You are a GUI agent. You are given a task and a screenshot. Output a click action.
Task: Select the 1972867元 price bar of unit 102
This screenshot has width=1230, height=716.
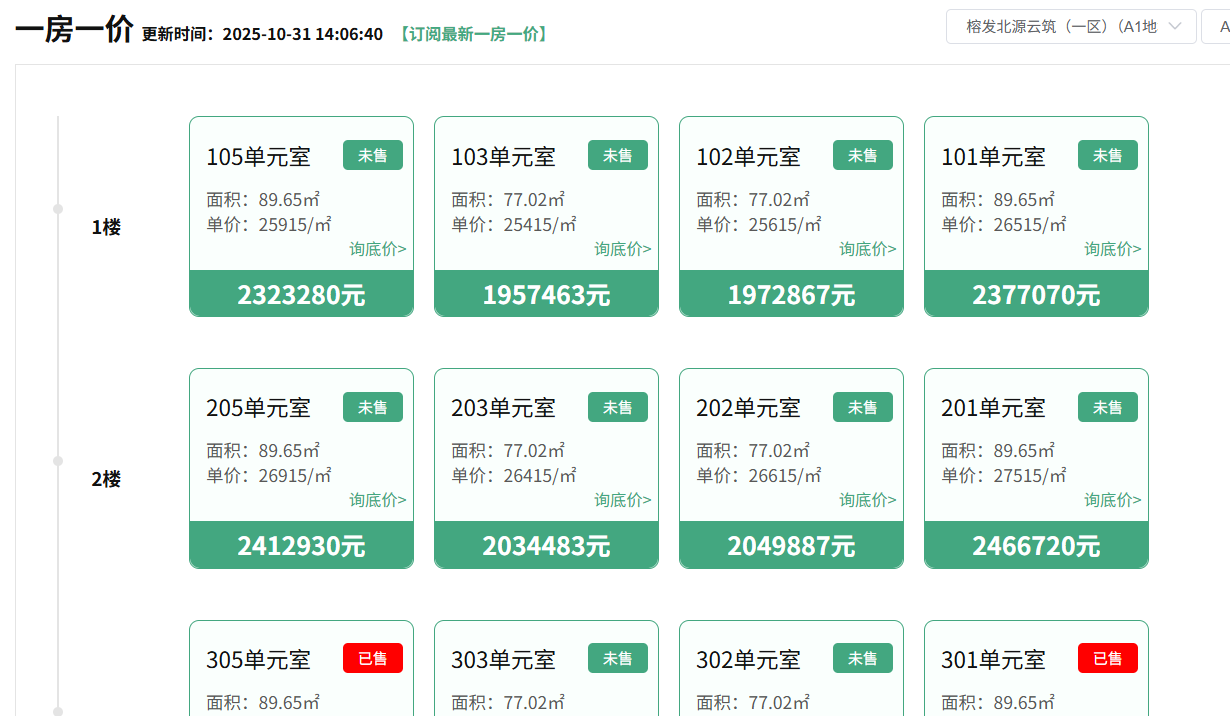tap(791, 294)
